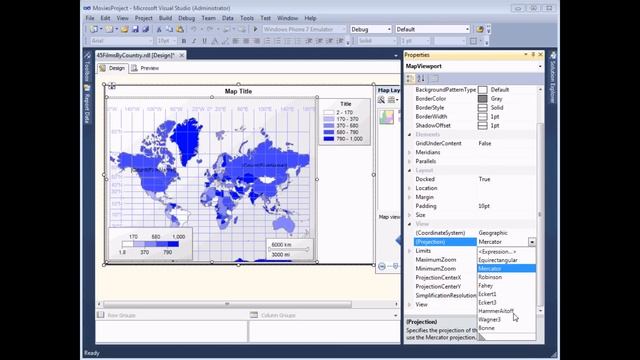Open the Edit menu
Viewport: 640px width, 360px height.
(105, 18)
